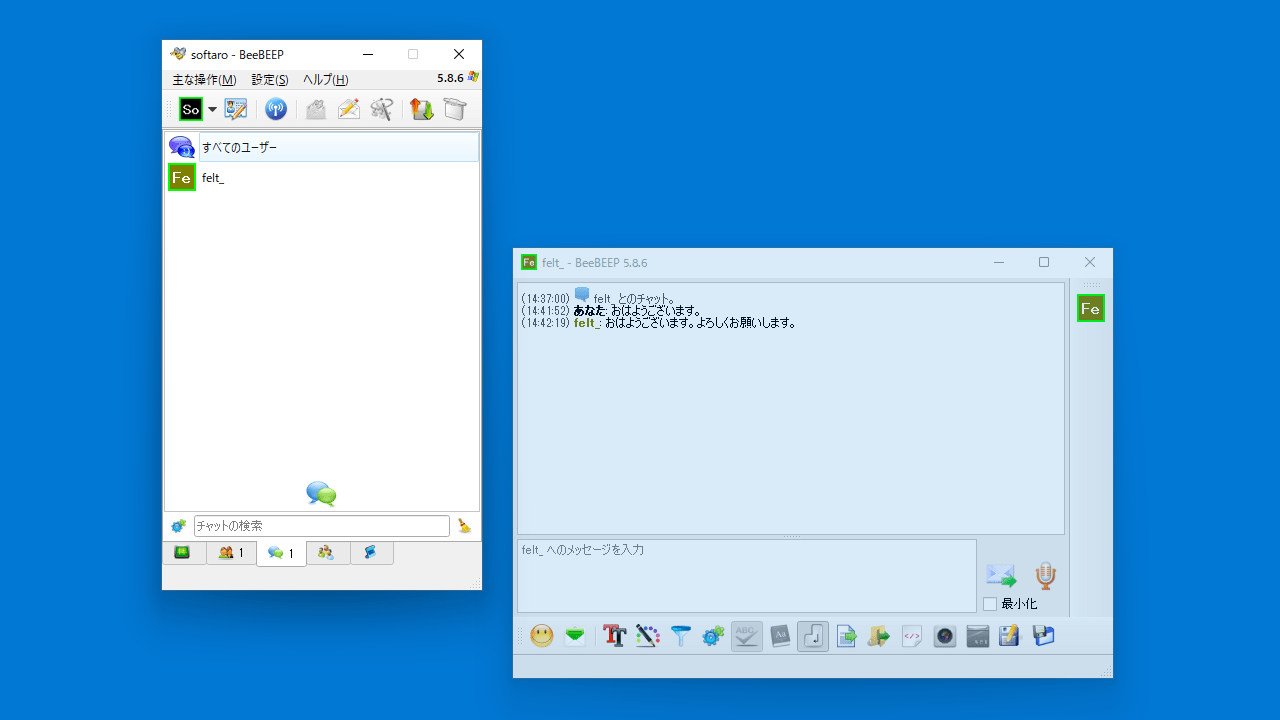Screen dimensions: 1280x720
Task: Switch to the blue scroll history tab
Action: (x=371, y=553)
